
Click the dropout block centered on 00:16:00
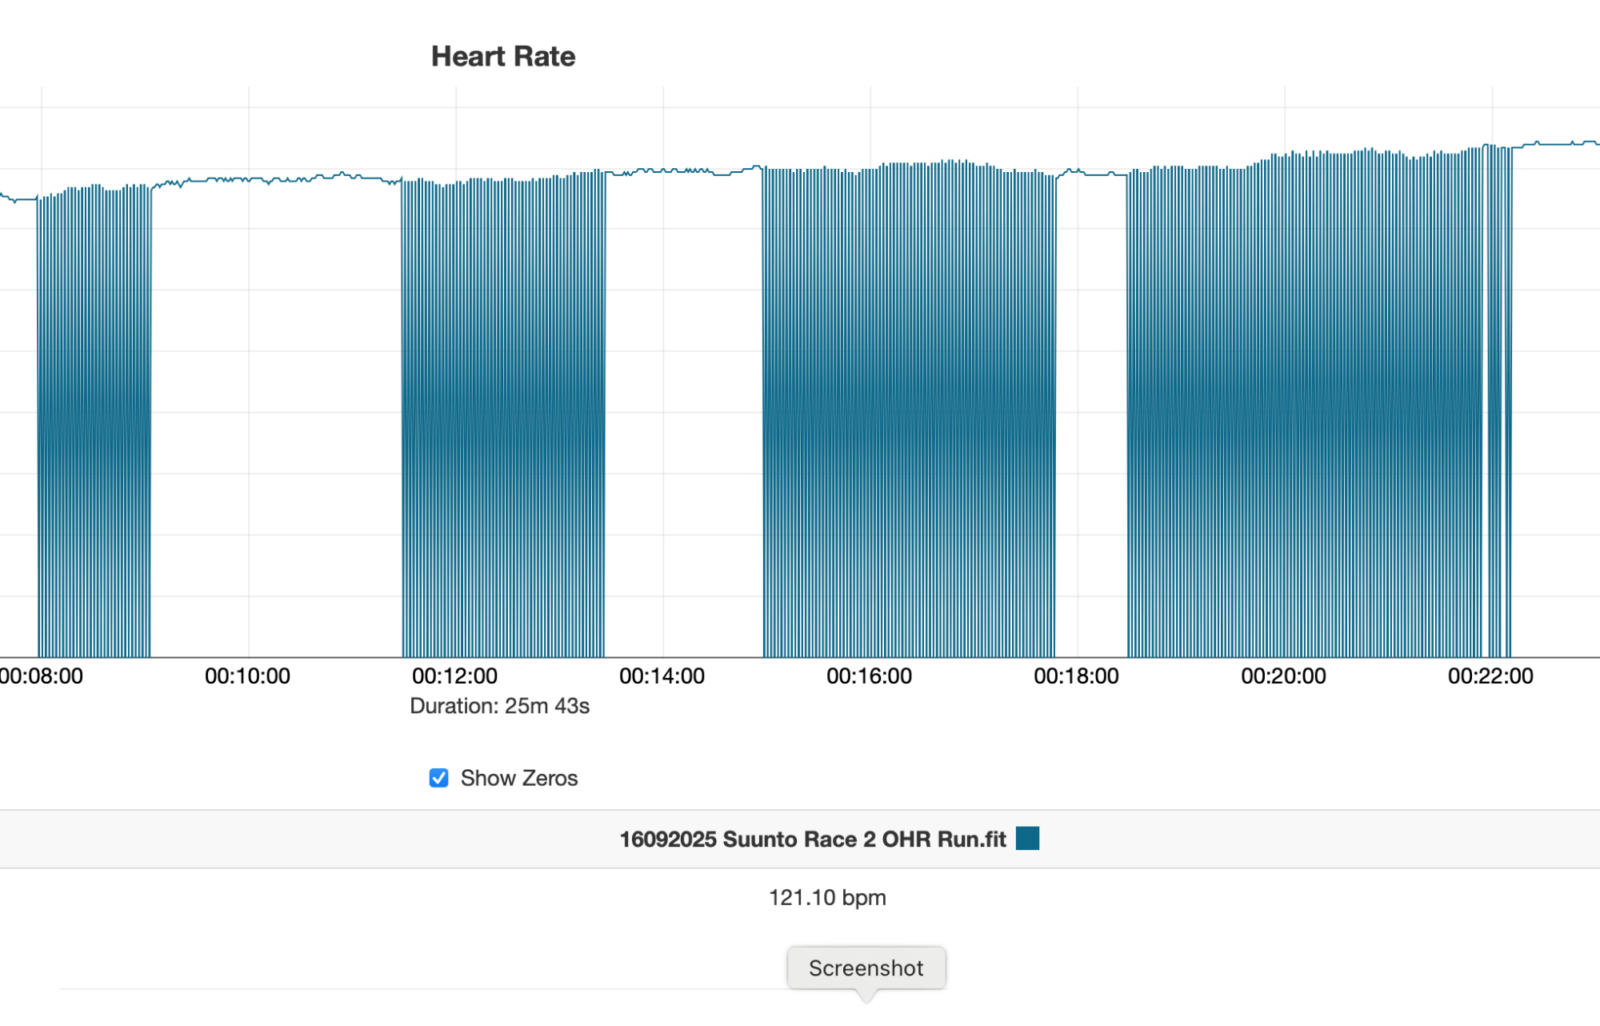(x=909, y=420)
